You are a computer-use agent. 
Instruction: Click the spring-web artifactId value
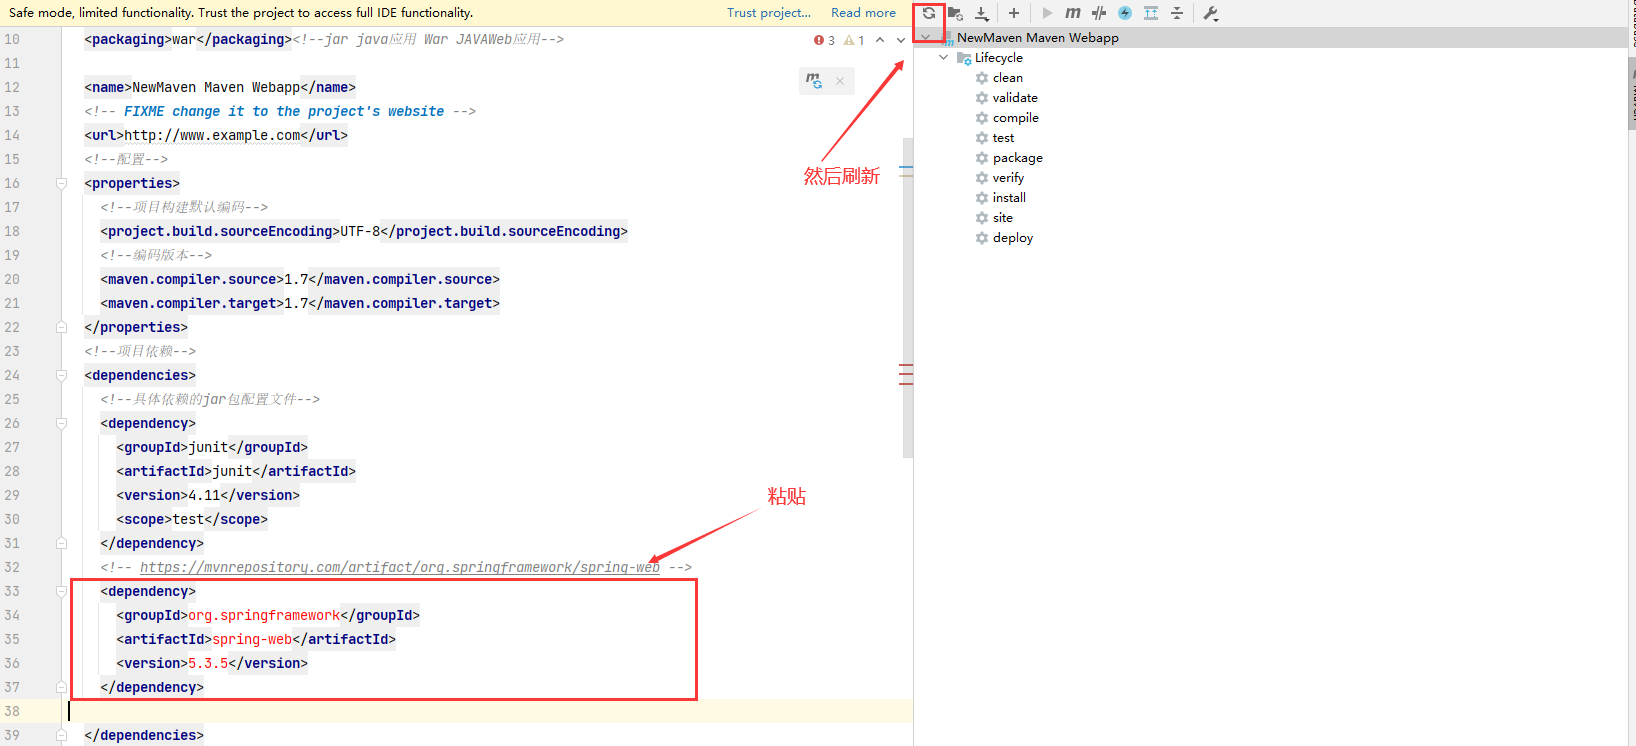252,639
